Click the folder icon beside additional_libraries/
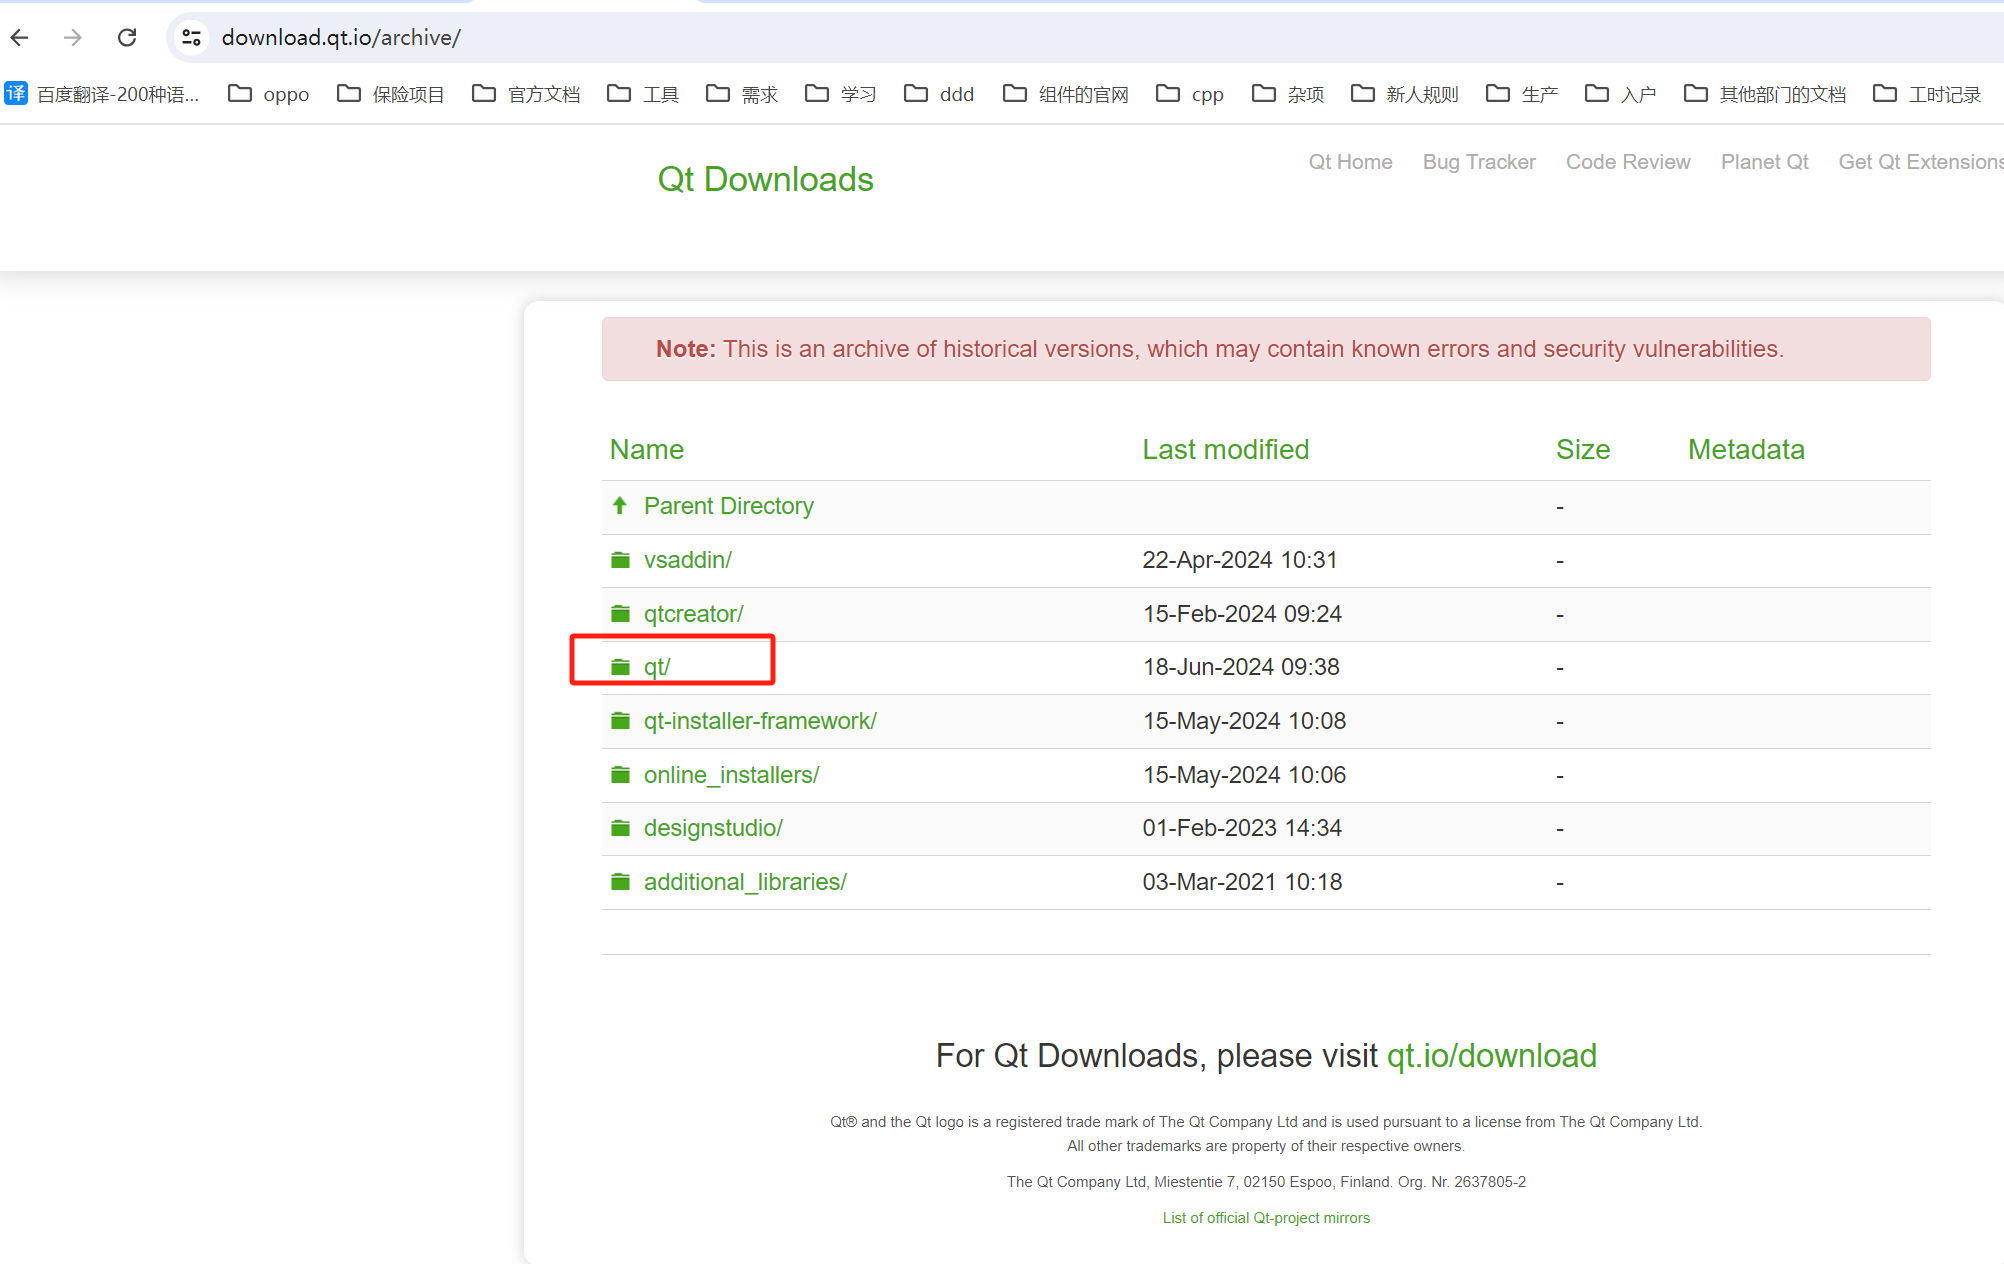 621,882
